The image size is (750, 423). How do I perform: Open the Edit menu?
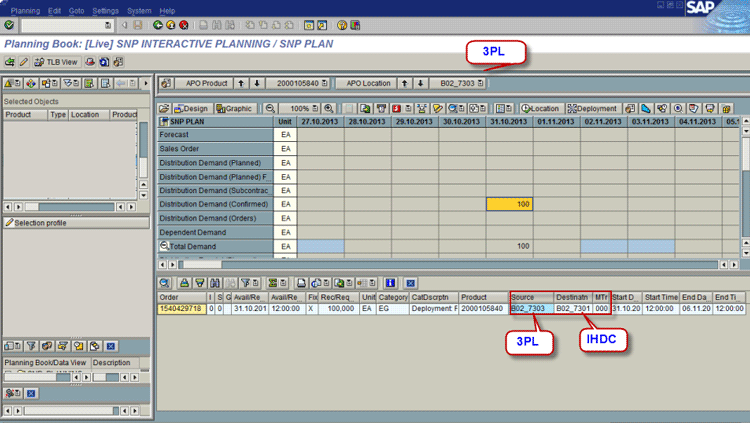pos(54,11)
